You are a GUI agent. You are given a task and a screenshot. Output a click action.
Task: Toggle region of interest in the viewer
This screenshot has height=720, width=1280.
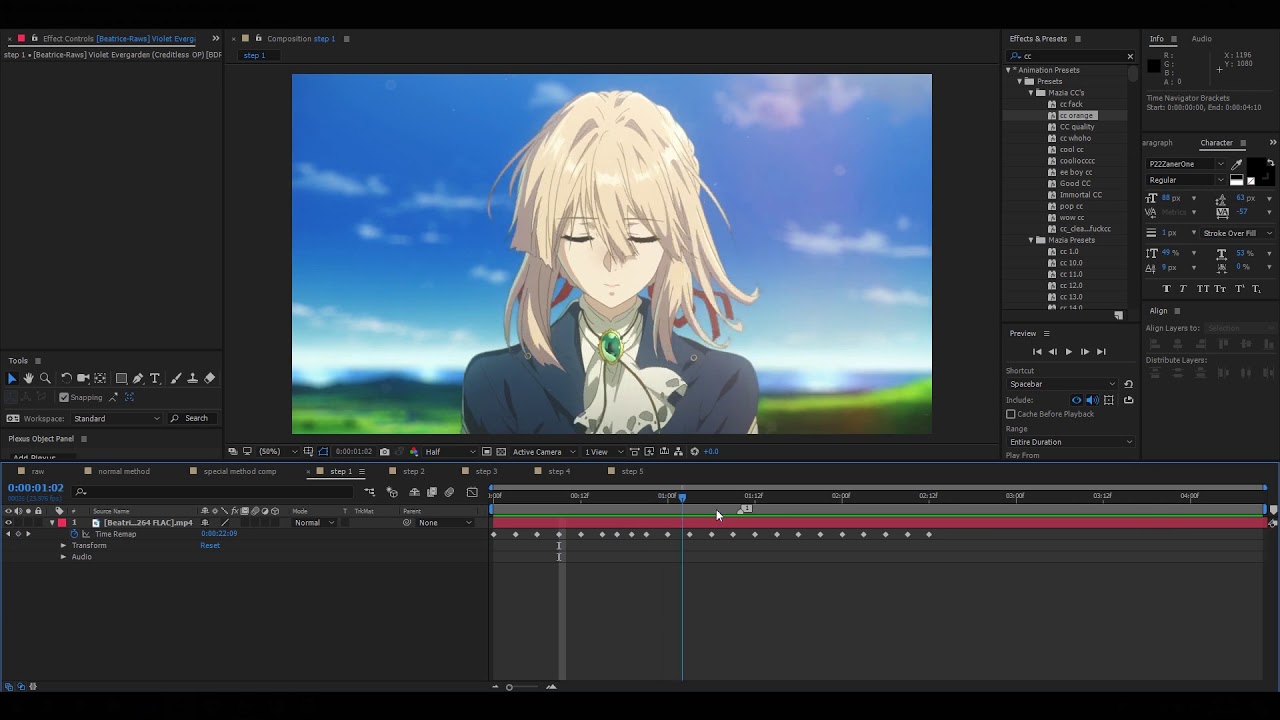coord(486,452)
